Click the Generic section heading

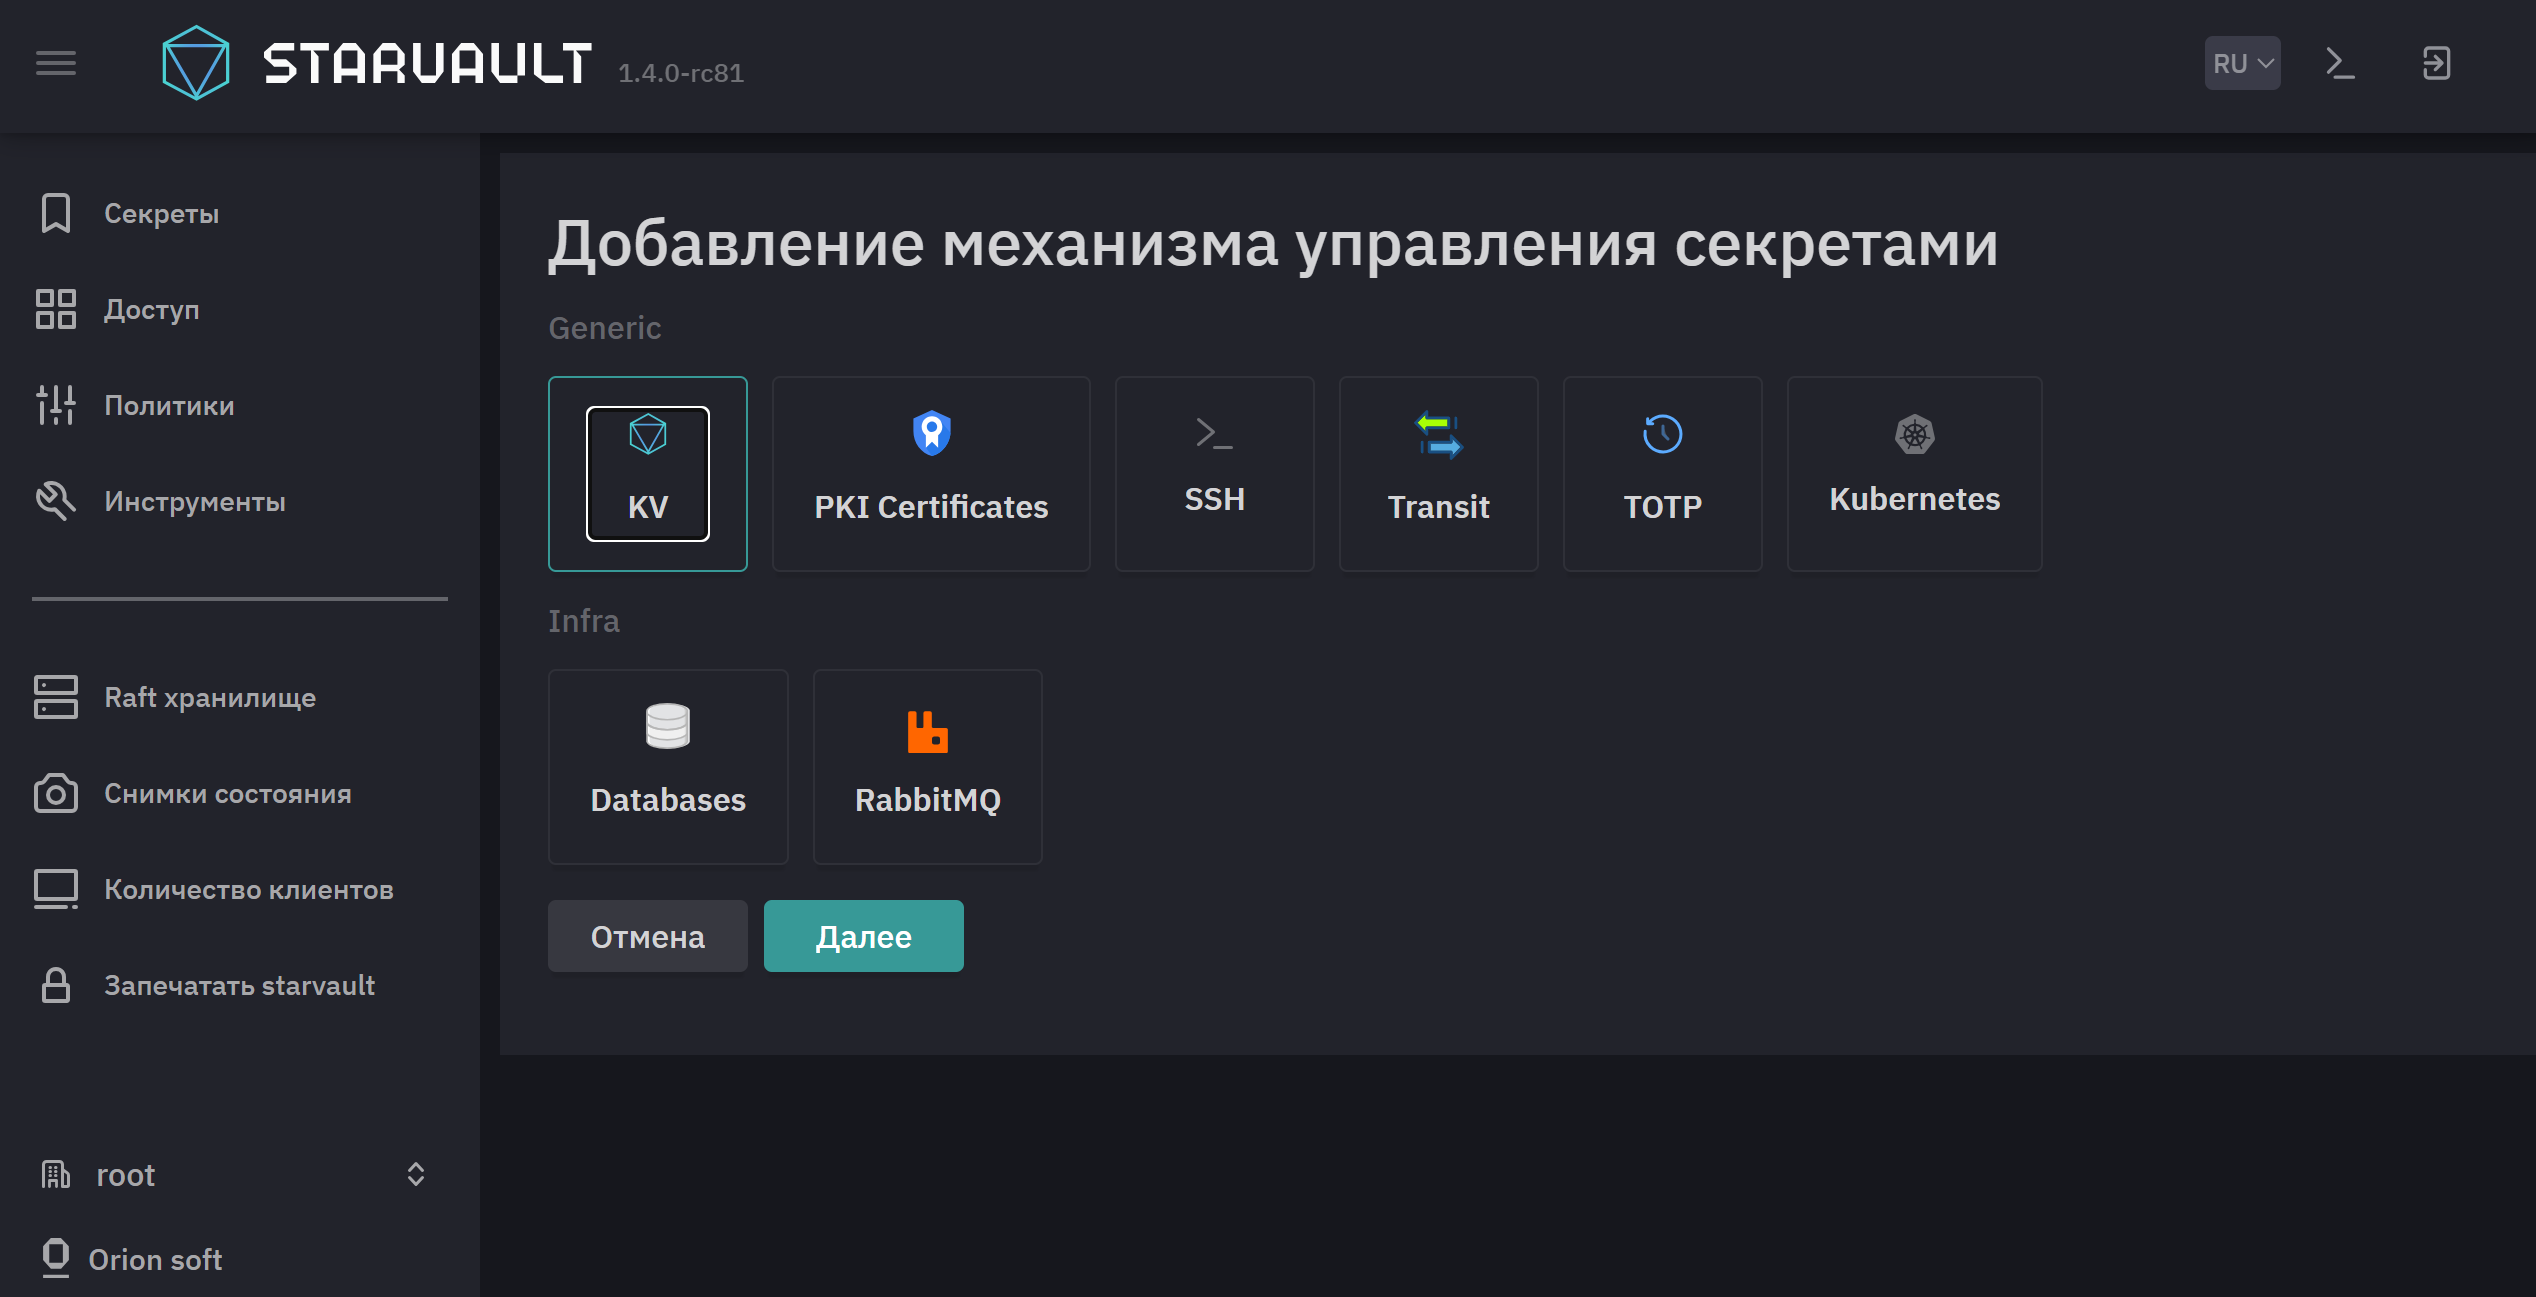[x=605, y=328]
